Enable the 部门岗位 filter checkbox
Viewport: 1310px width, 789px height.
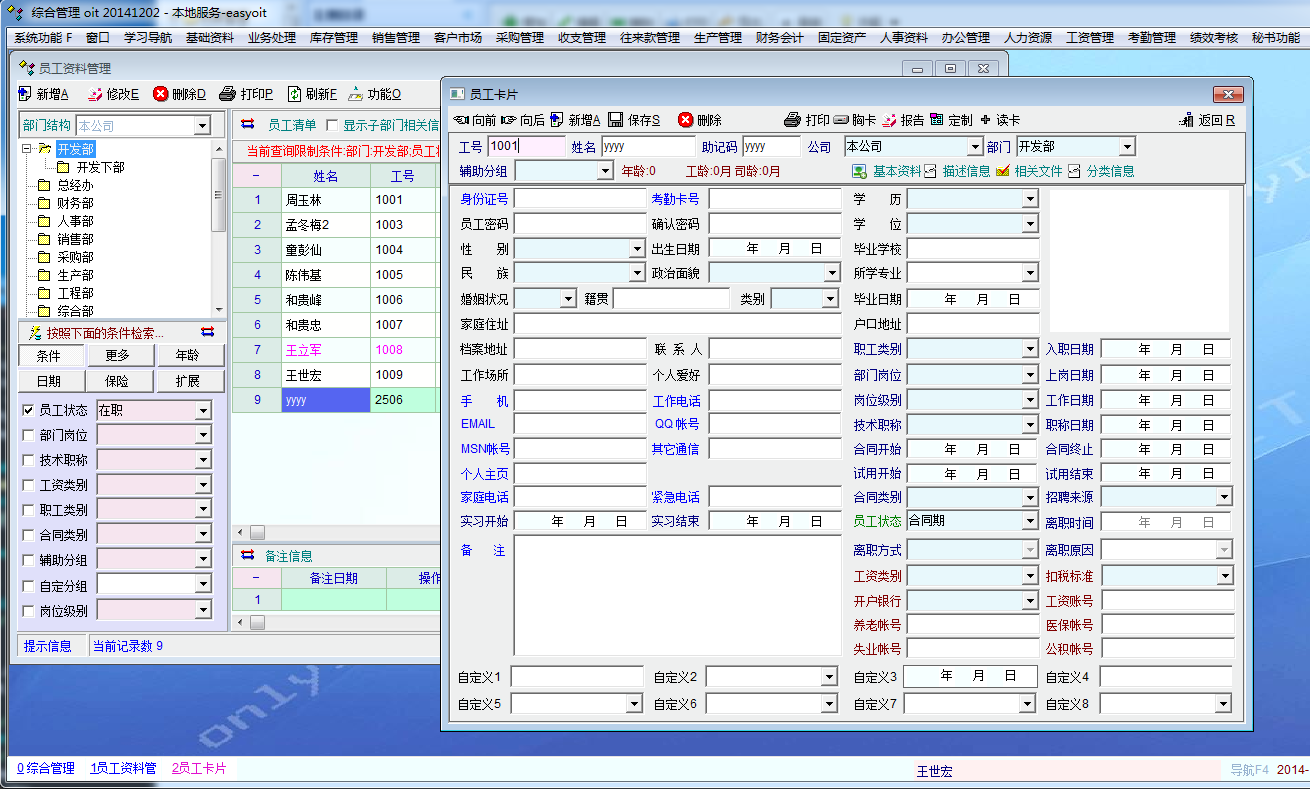click(28, 435)
